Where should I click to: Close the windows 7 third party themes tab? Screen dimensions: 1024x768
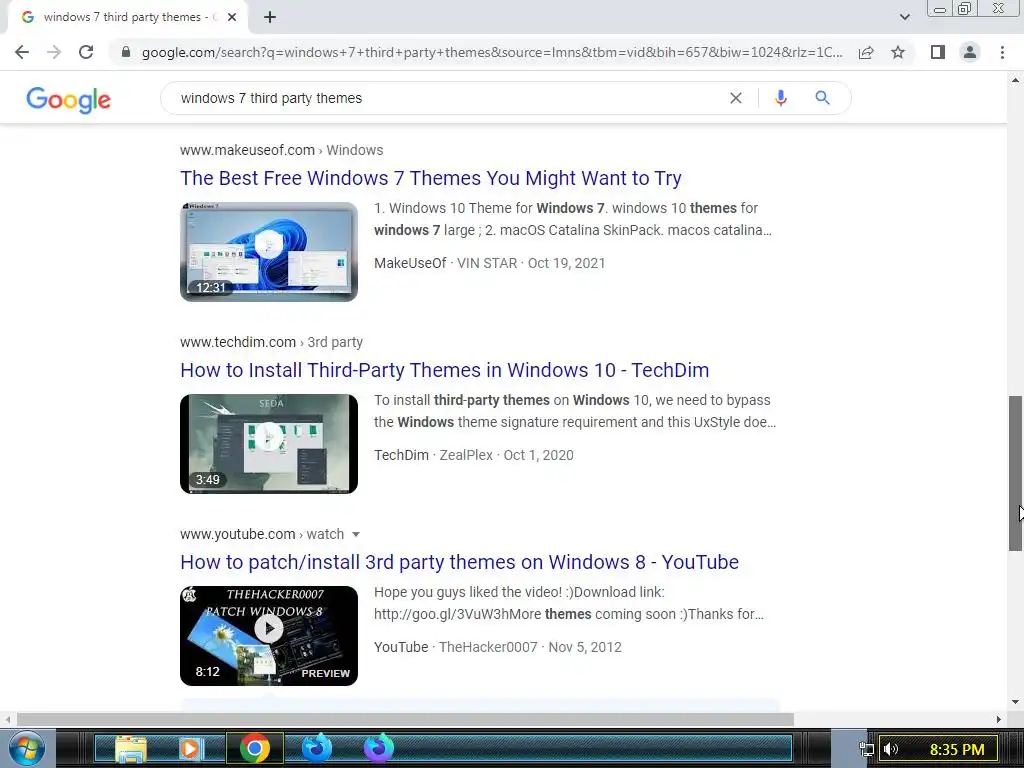click(232, 18)
